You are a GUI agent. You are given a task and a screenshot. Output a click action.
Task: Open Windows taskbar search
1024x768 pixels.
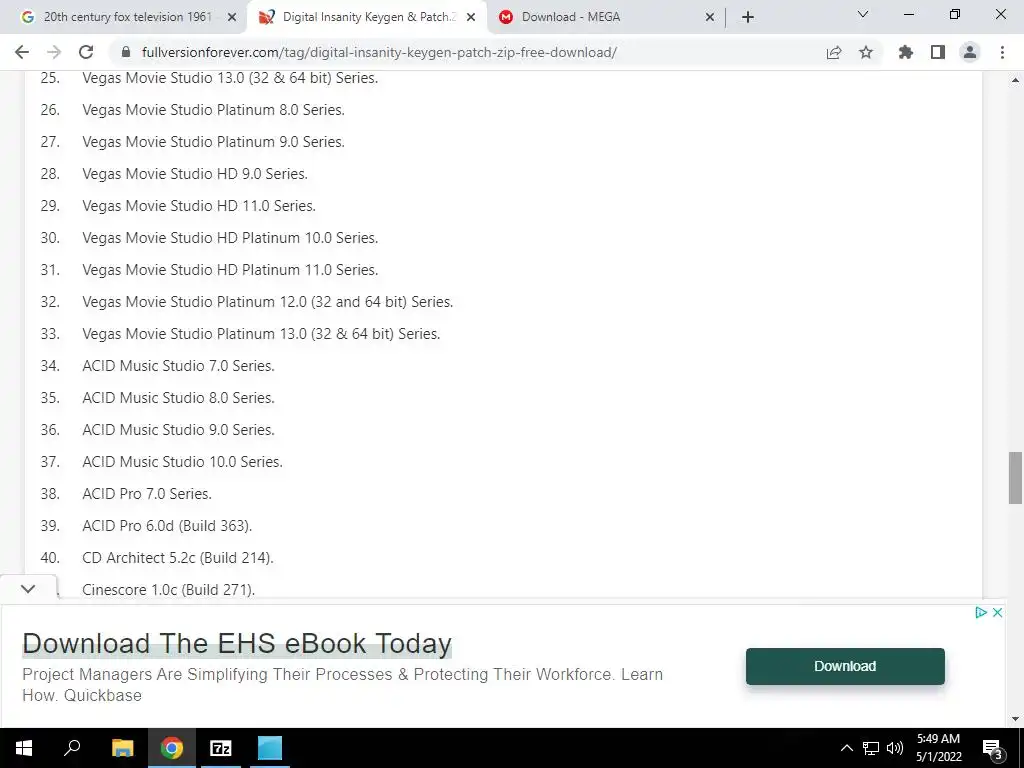(x=72, y=748)
